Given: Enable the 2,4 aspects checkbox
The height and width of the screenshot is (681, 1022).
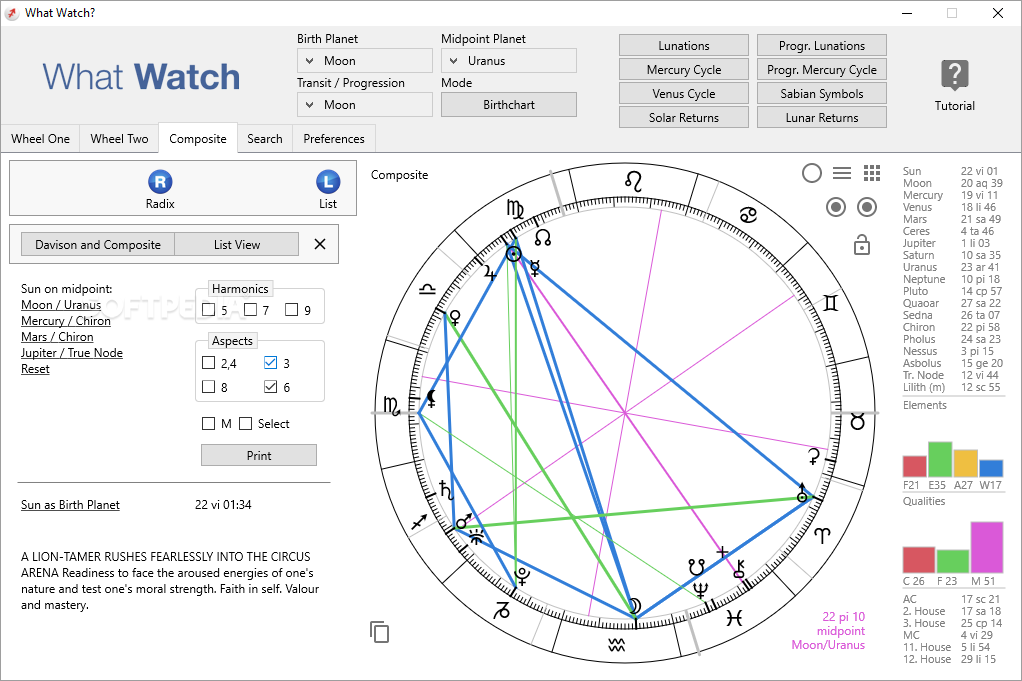Looking at the screenshot, I should [209, 363].
